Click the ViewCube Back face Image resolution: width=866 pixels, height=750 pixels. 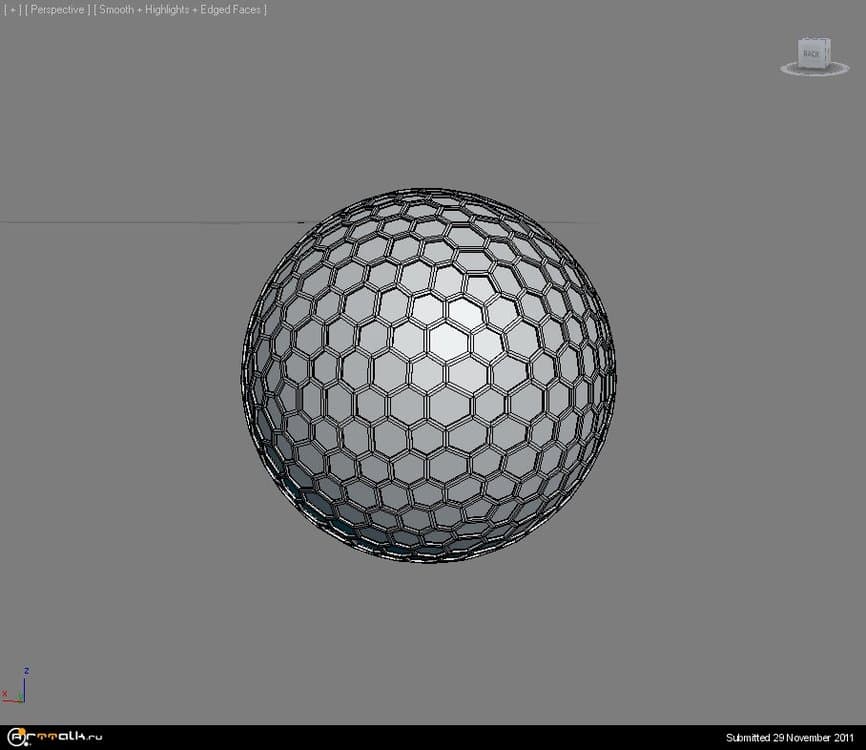[812, 54]
